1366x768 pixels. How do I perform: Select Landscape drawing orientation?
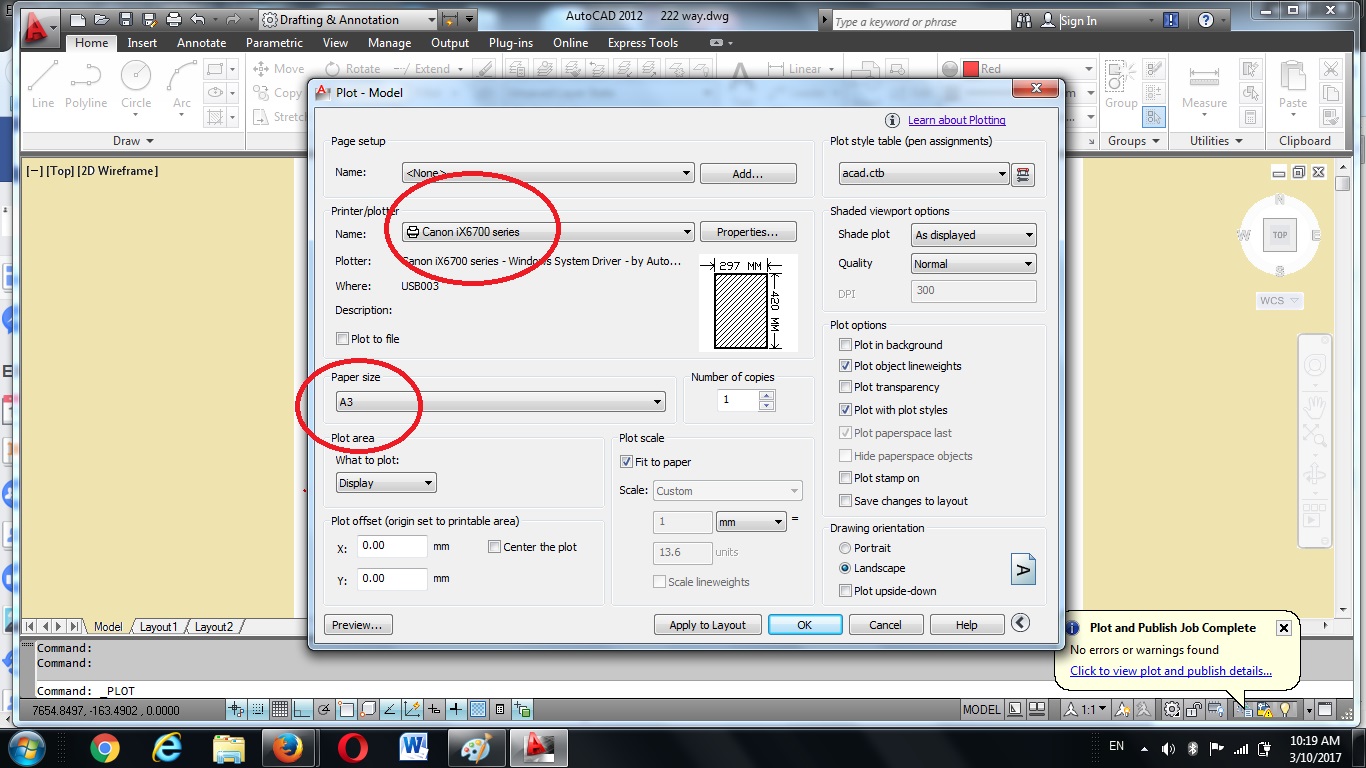coord(846,568)
